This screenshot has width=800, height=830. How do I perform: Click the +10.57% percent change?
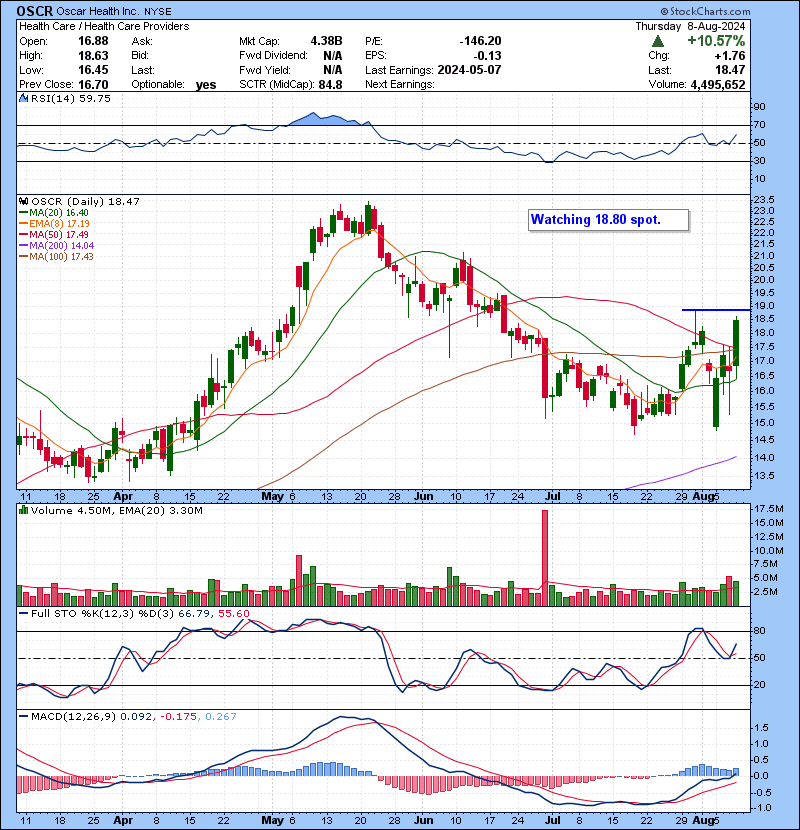coord(716,41)
